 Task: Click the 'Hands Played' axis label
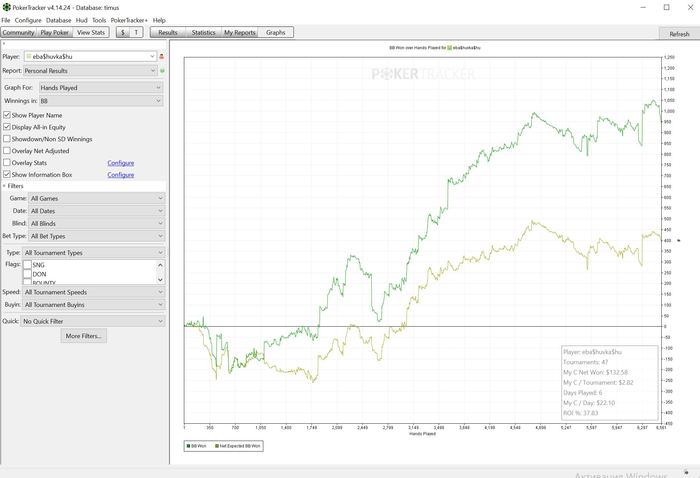(422, 433)
